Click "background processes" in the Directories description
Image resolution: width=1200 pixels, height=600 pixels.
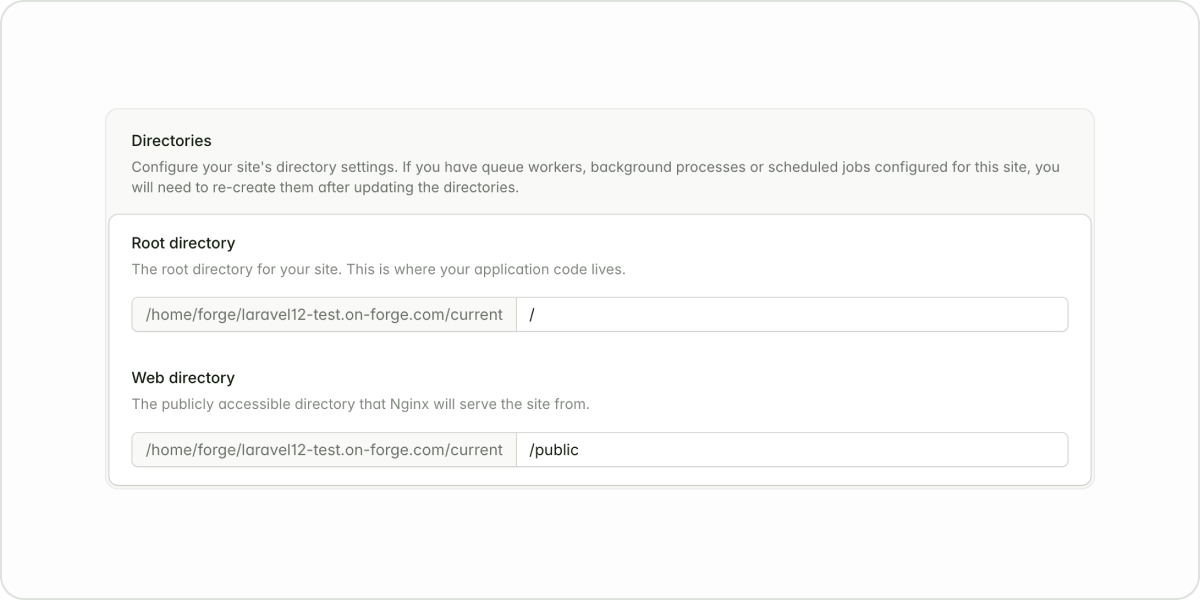point(663,167)
